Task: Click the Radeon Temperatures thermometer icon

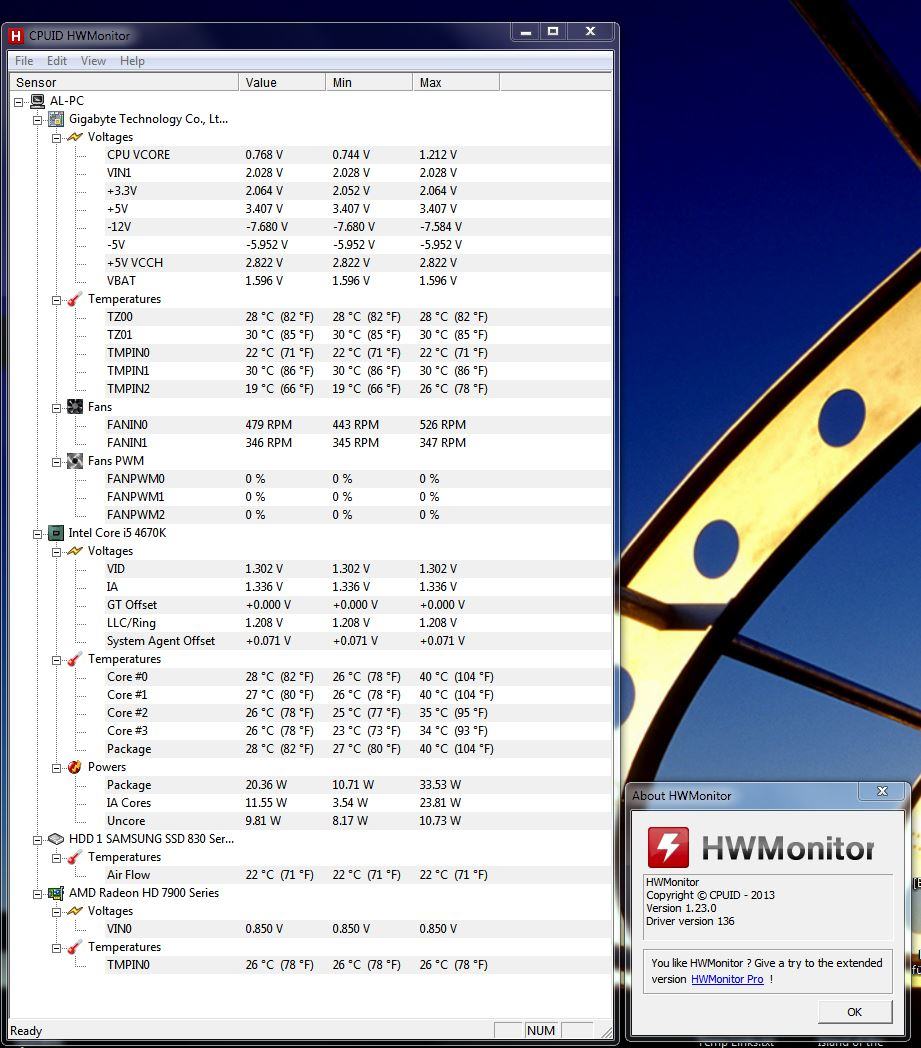Action: 75,947
